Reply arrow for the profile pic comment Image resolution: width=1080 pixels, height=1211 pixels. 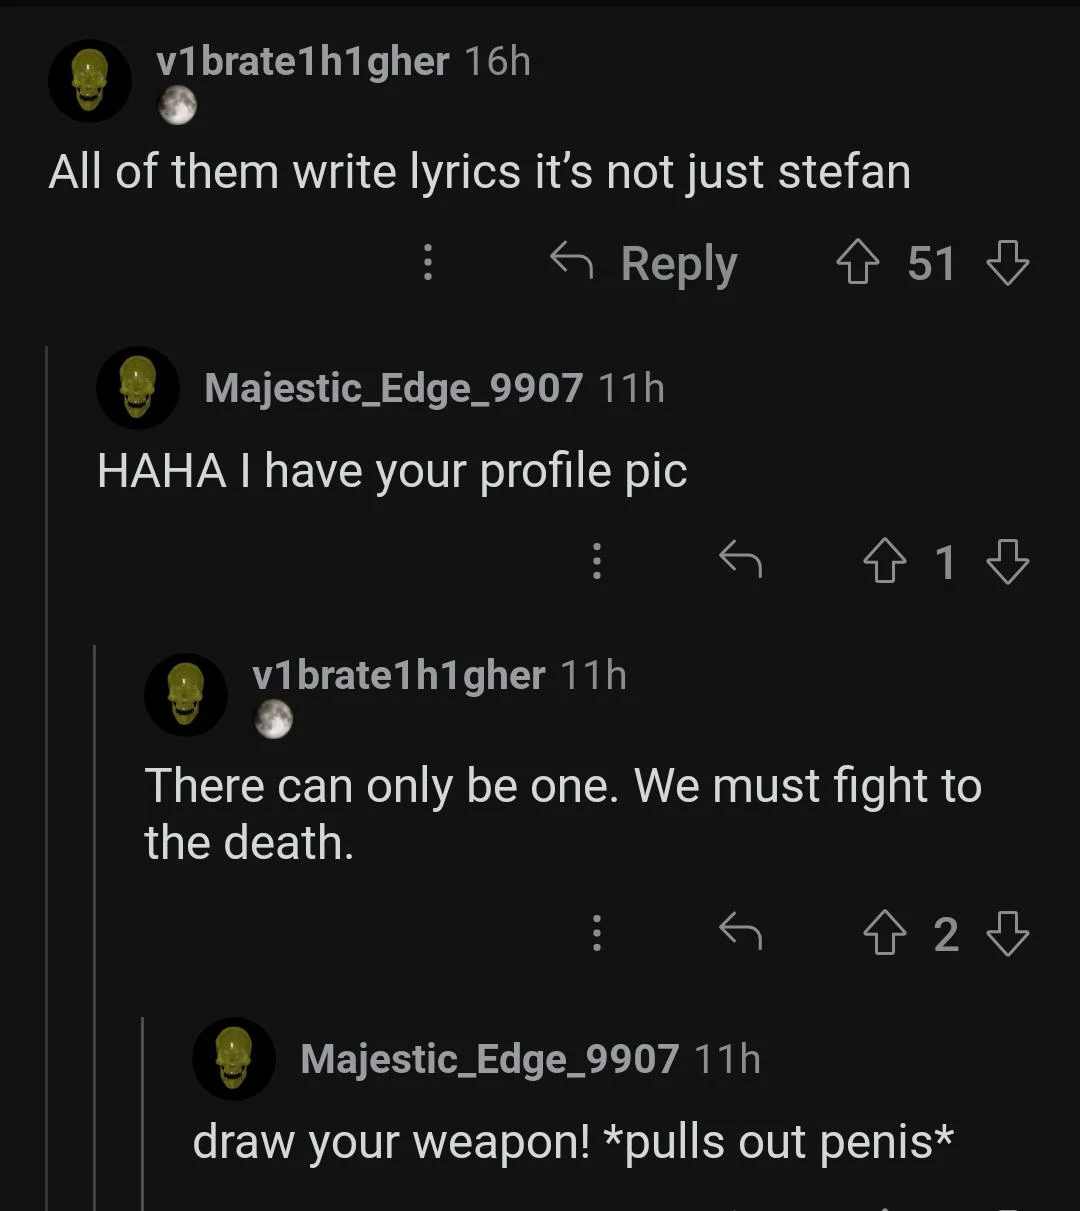740,561
